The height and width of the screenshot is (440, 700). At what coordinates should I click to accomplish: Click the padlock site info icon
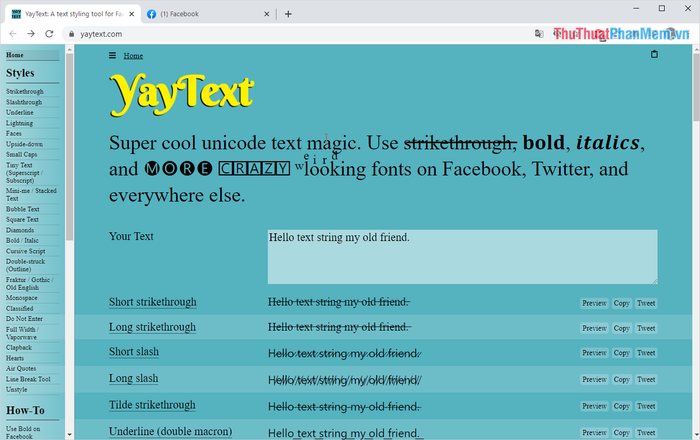click(71, 34)
